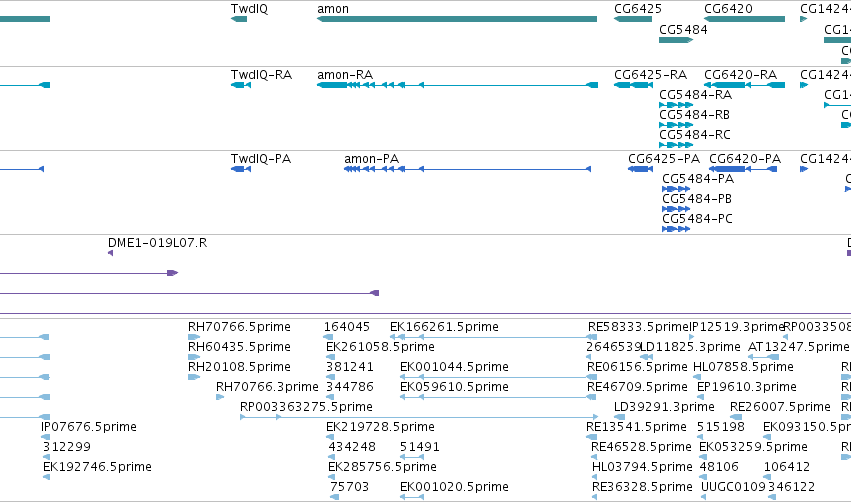This screenshot has width=851, height=502.
Task: Select the CG6420-RA transcript label
Action: [740, 74]
